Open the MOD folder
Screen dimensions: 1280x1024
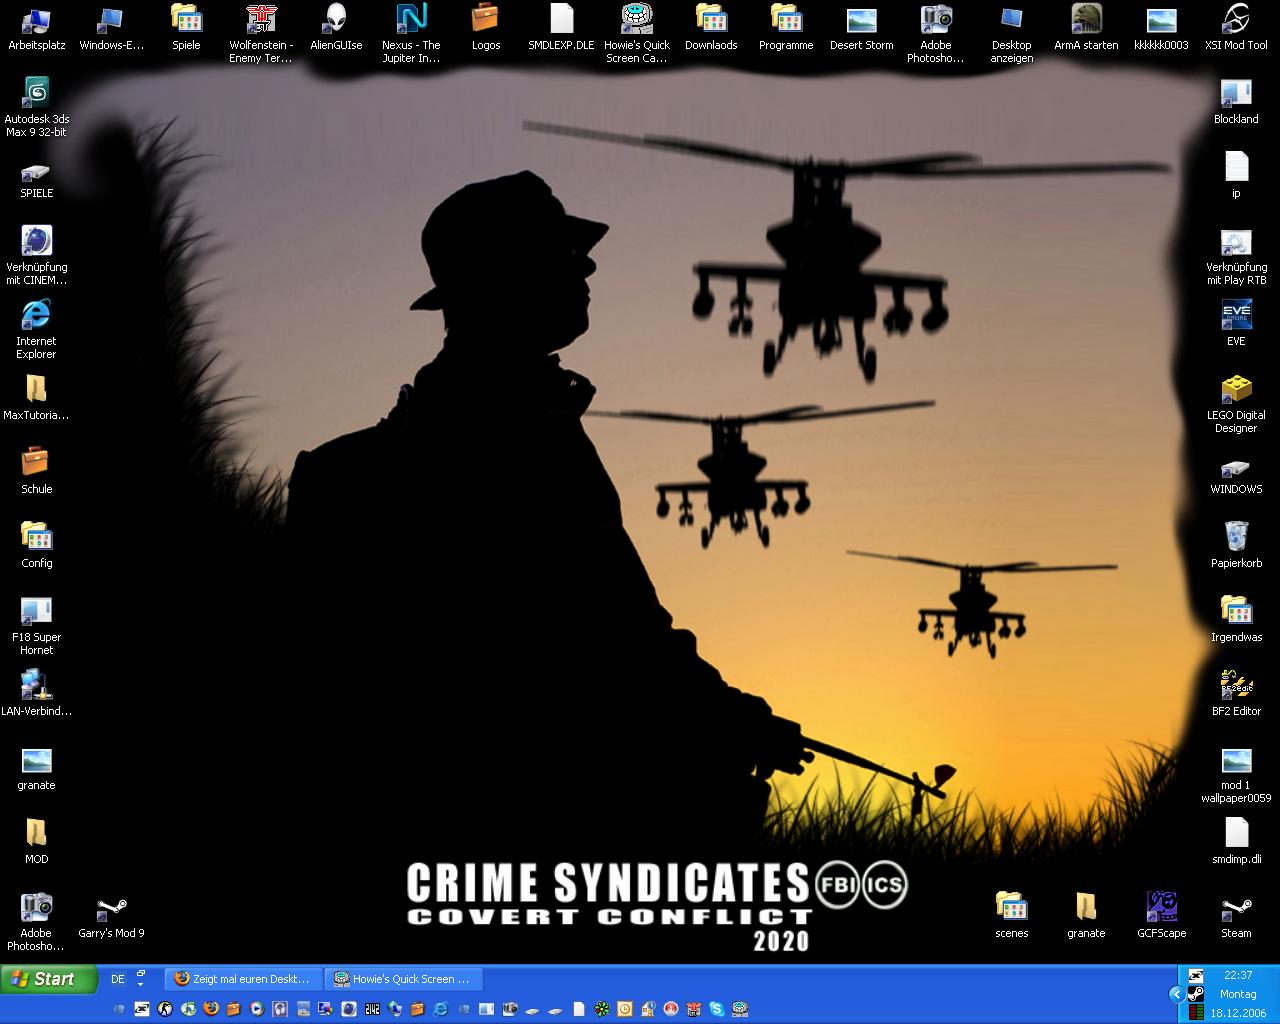click(36, 842)
